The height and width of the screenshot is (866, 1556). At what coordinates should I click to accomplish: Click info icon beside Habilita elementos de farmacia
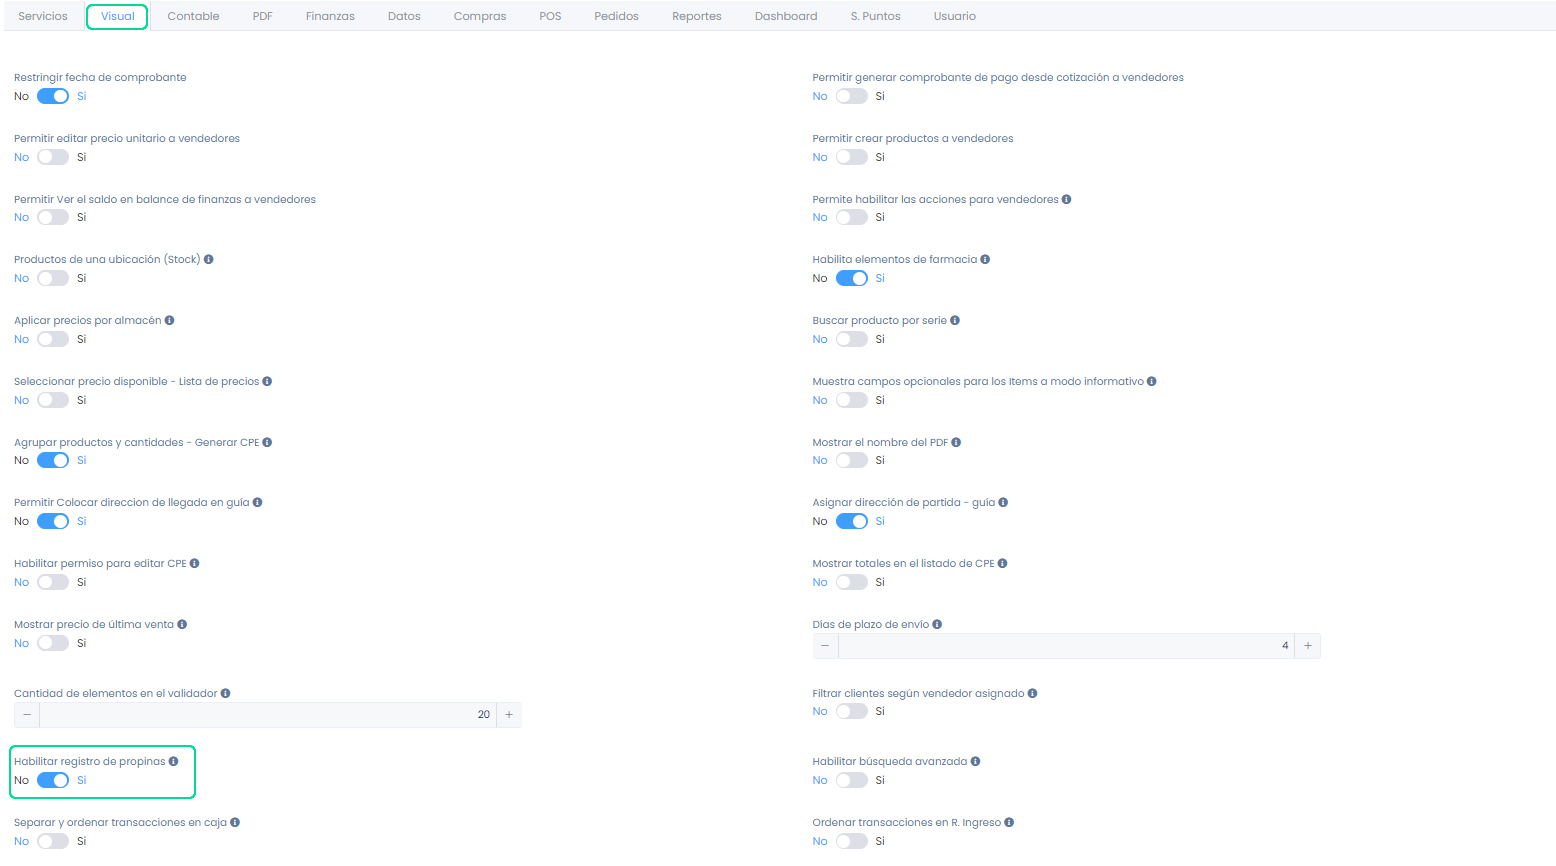(985, 259)
